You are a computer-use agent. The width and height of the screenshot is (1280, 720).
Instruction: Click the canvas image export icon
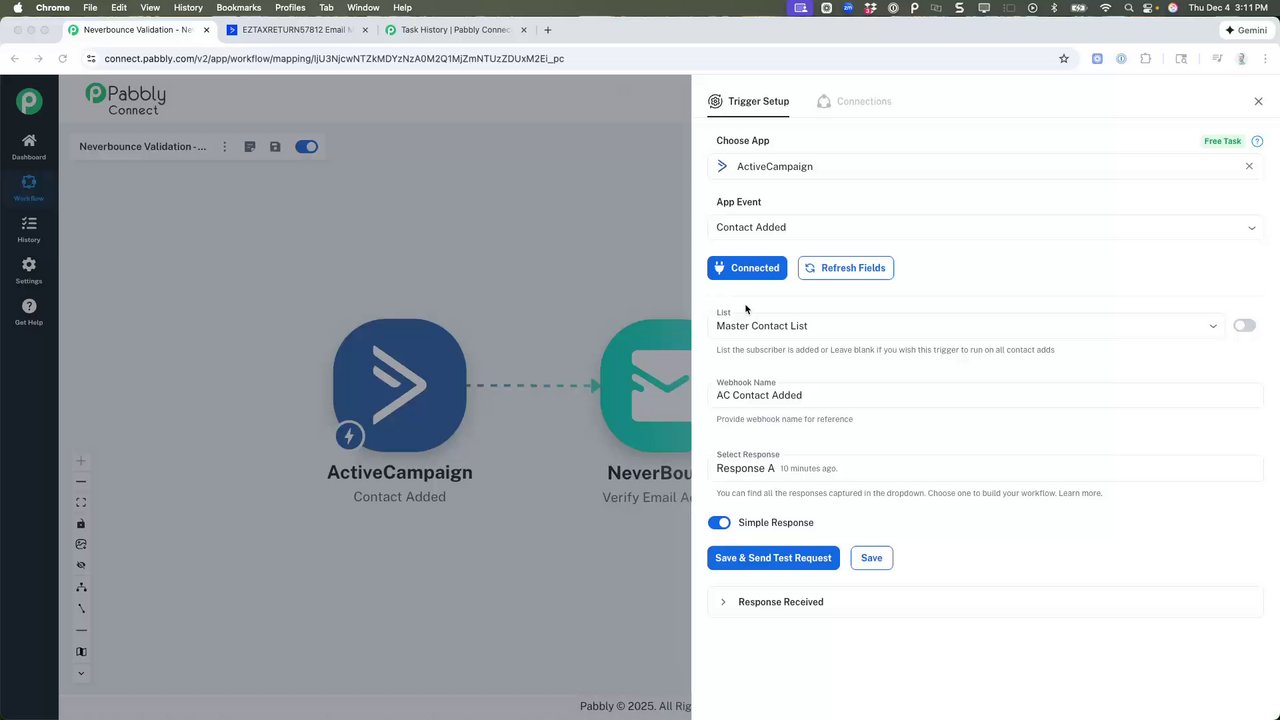[81, 545]
